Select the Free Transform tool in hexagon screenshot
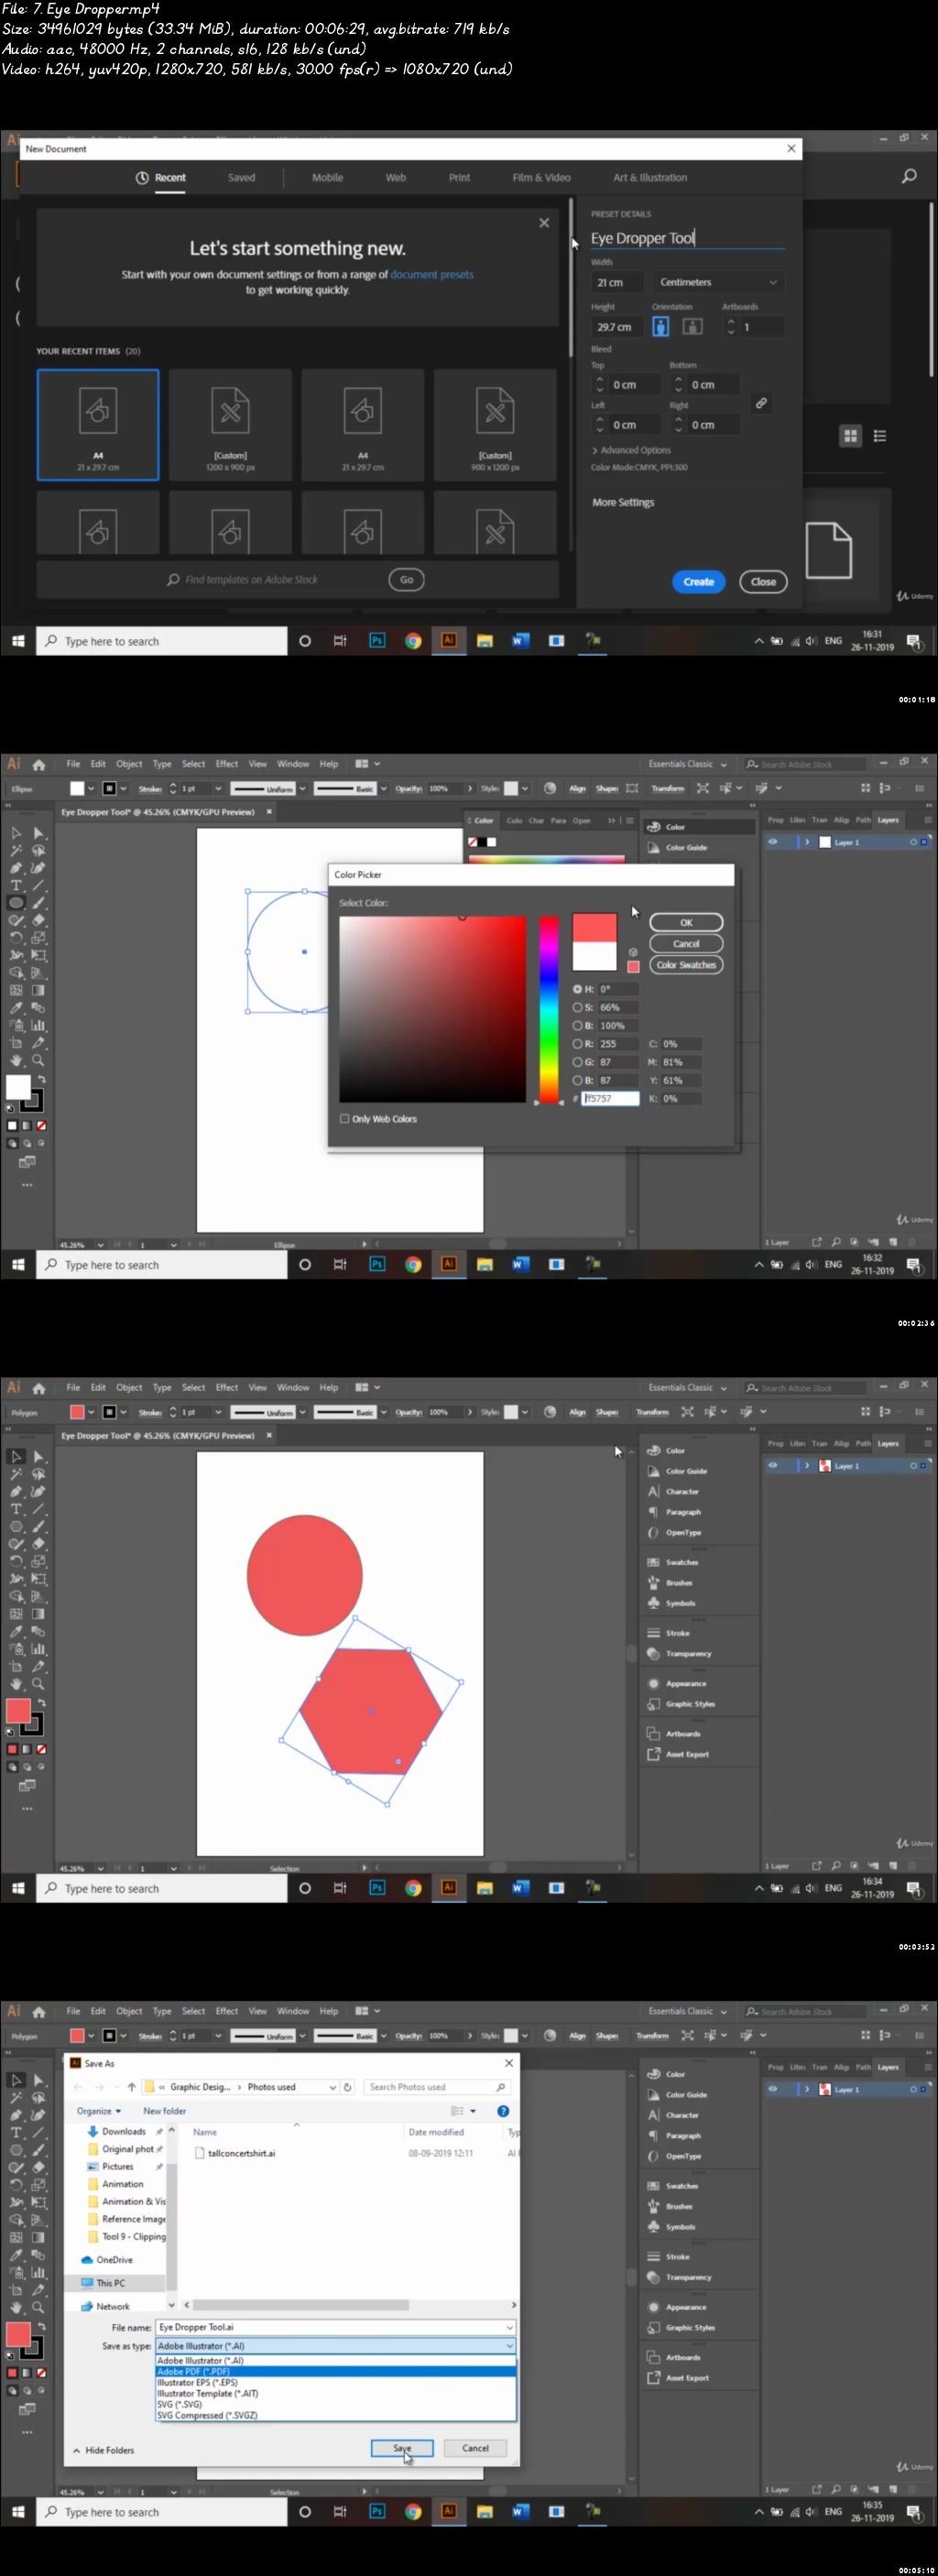 (x=39, y=1579)
